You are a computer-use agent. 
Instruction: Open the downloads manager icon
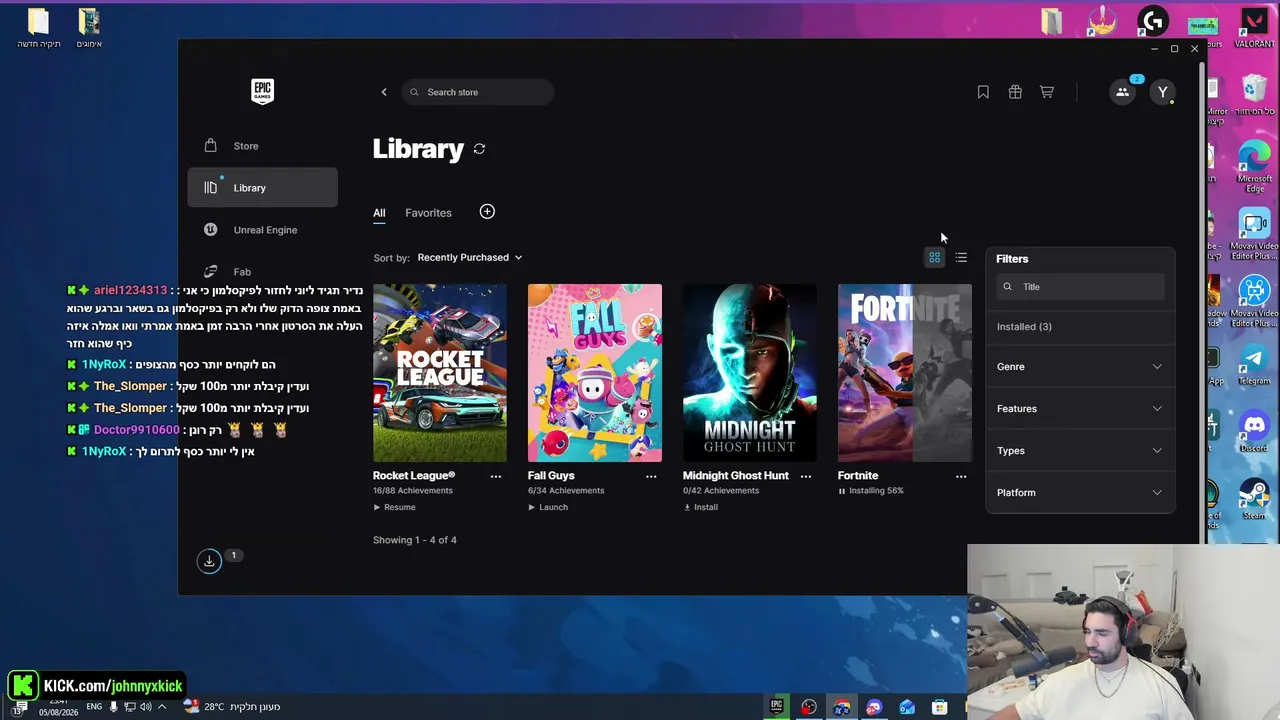[x=209, y=561]
